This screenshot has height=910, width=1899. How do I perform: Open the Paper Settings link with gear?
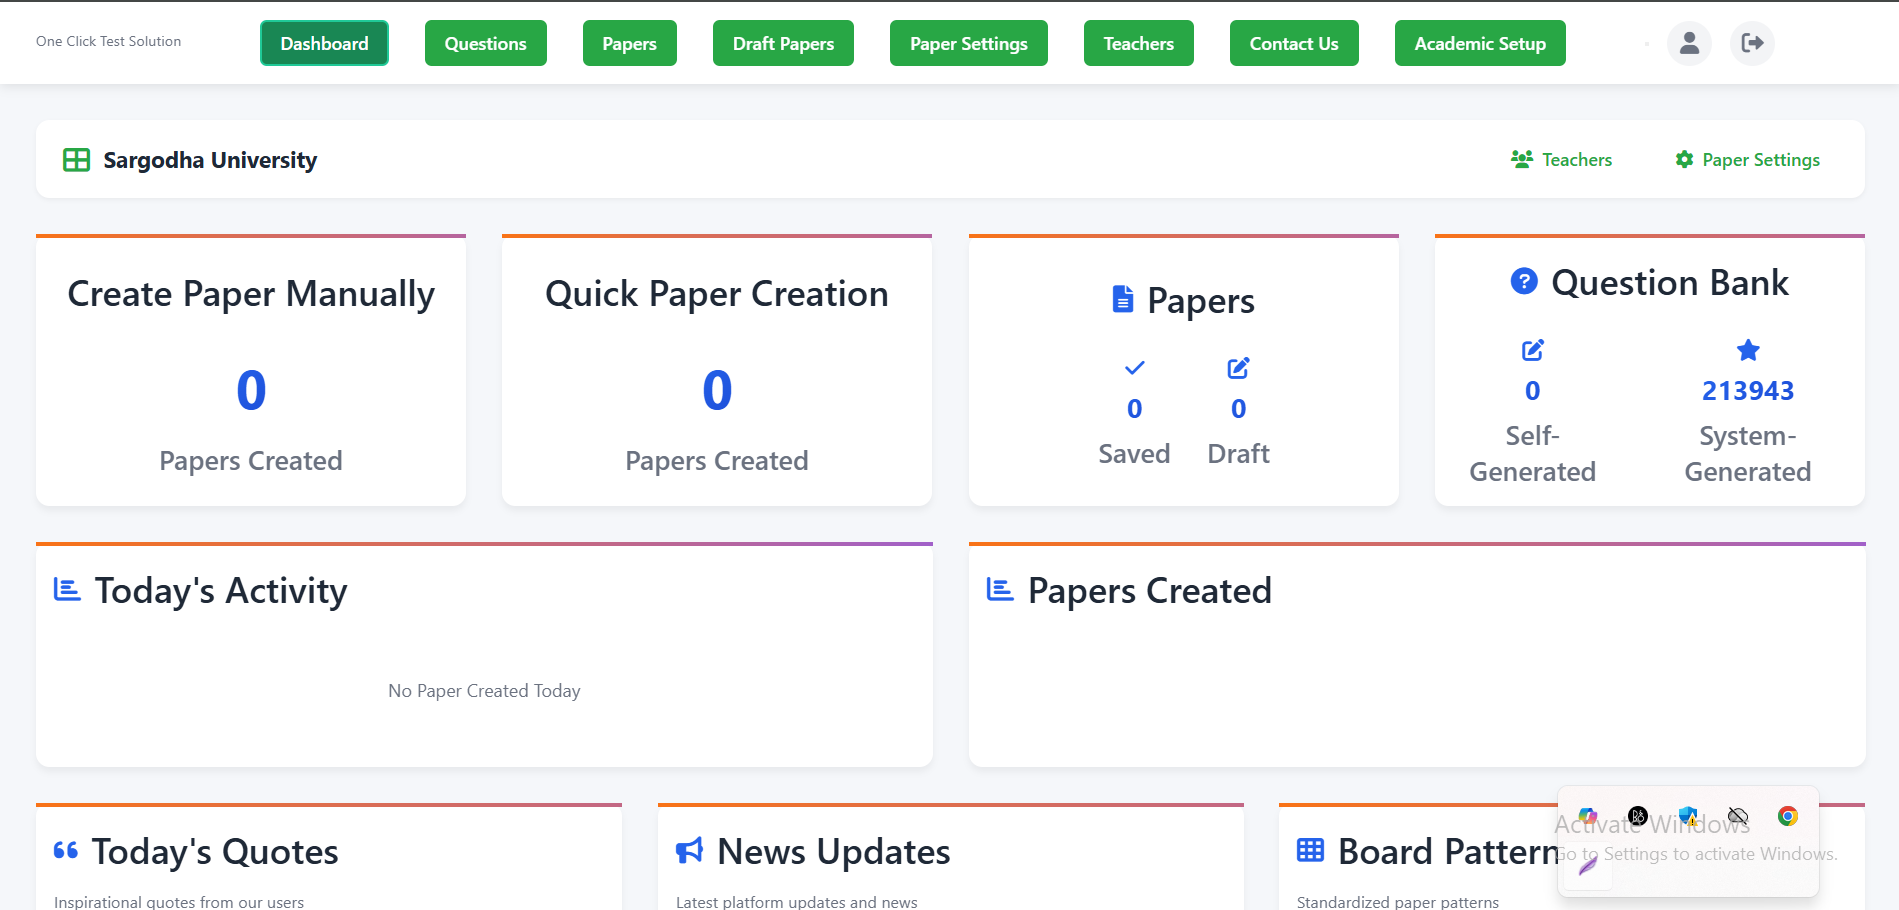(x=1748, y=160)
